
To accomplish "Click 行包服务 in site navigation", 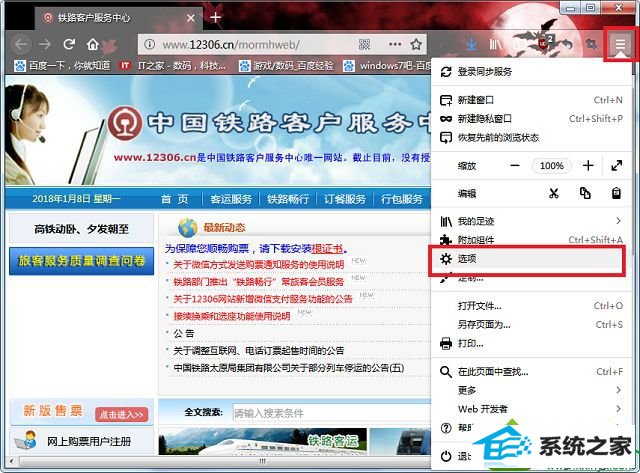I will pos(402,199).
